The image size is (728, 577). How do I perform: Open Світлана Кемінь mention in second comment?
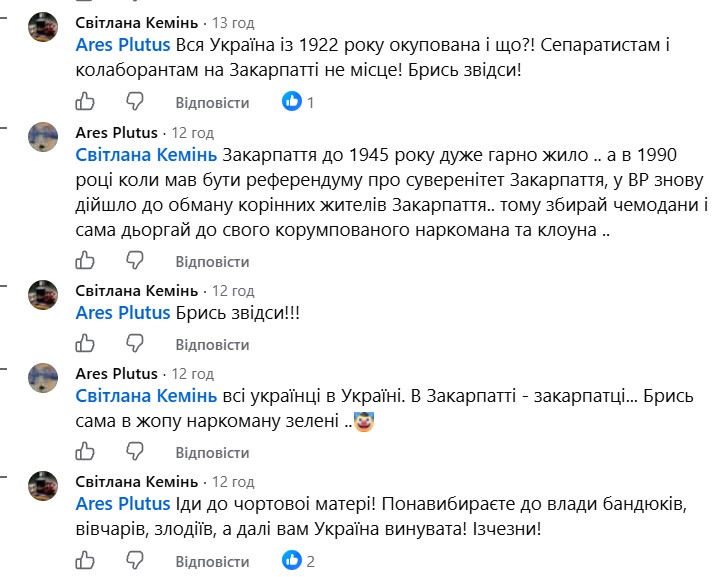click(x=146, y=155)
